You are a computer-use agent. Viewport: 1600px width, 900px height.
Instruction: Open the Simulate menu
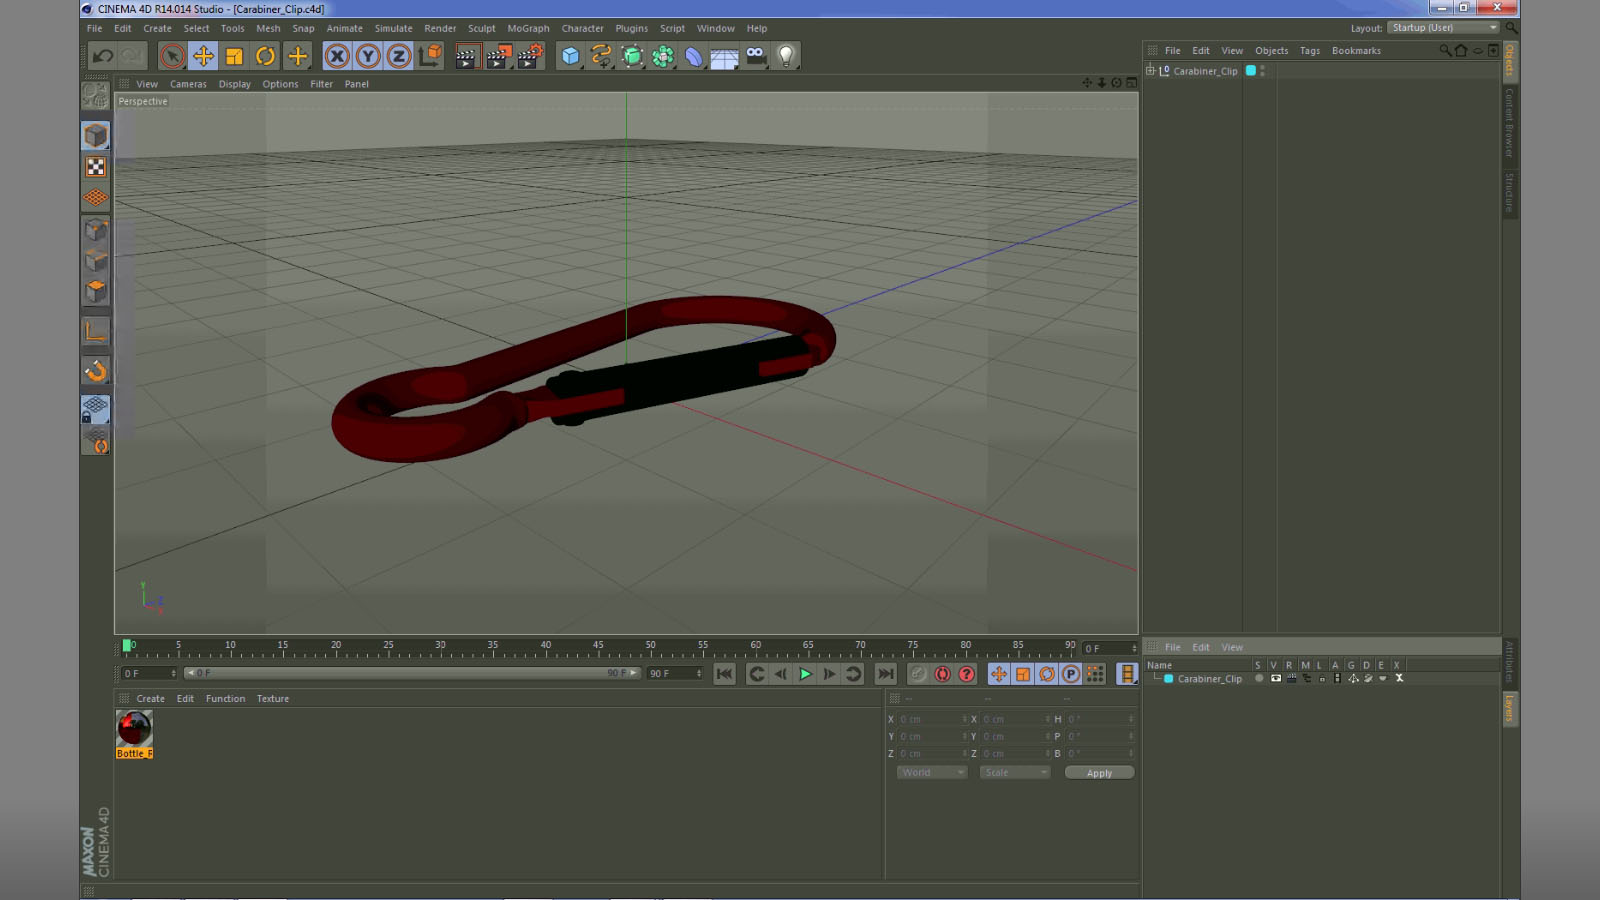point(393,28)
